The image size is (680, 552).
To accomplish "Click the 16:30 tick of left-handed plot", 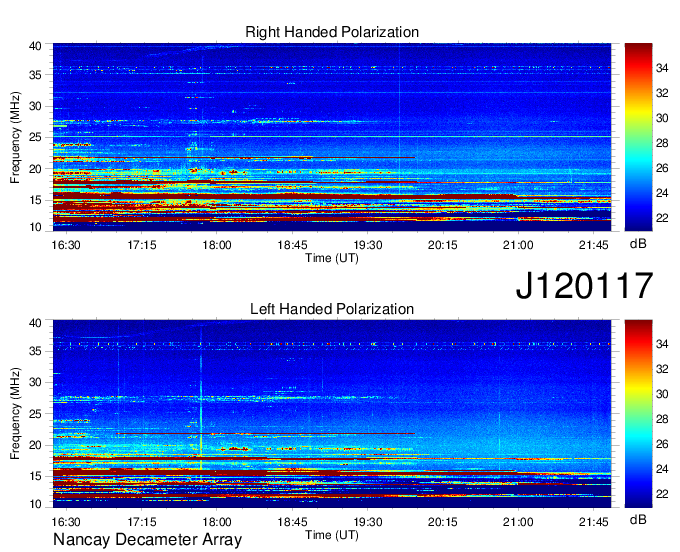I will 66,522.
